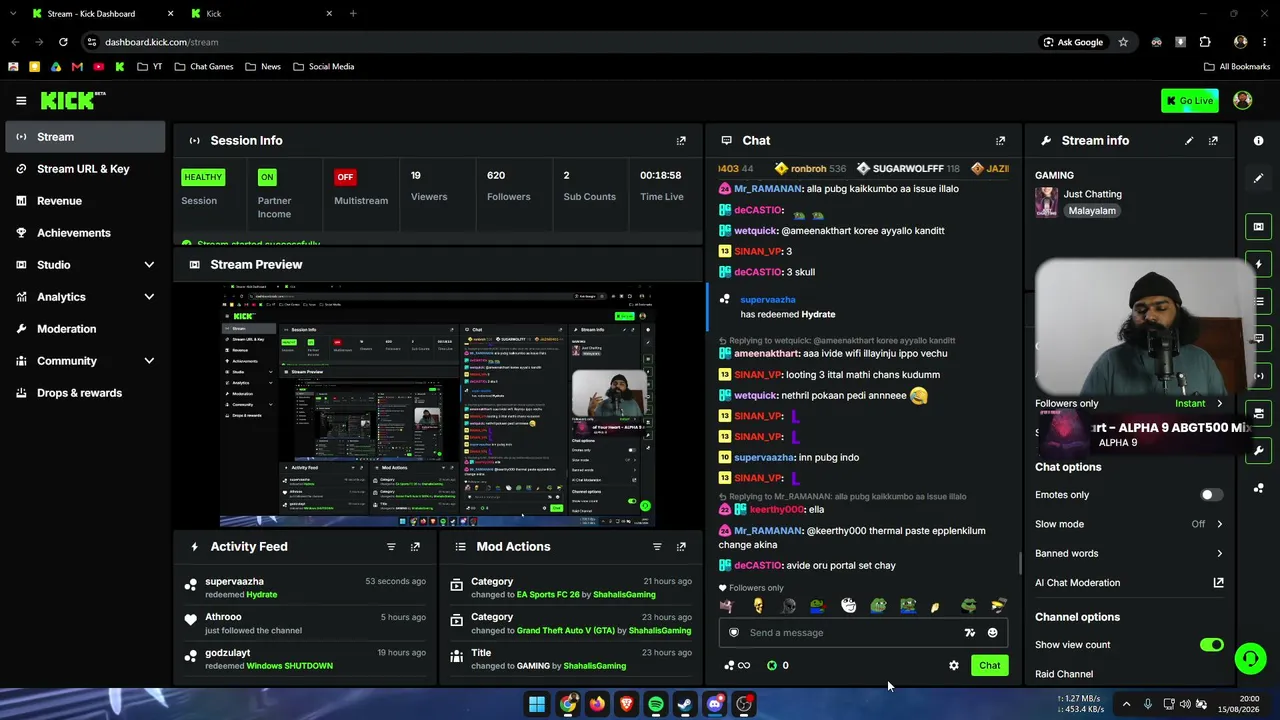This screenshot has width=1280, height=720.
Task: Open Discord from the taskbar
Action: [715, 705]
